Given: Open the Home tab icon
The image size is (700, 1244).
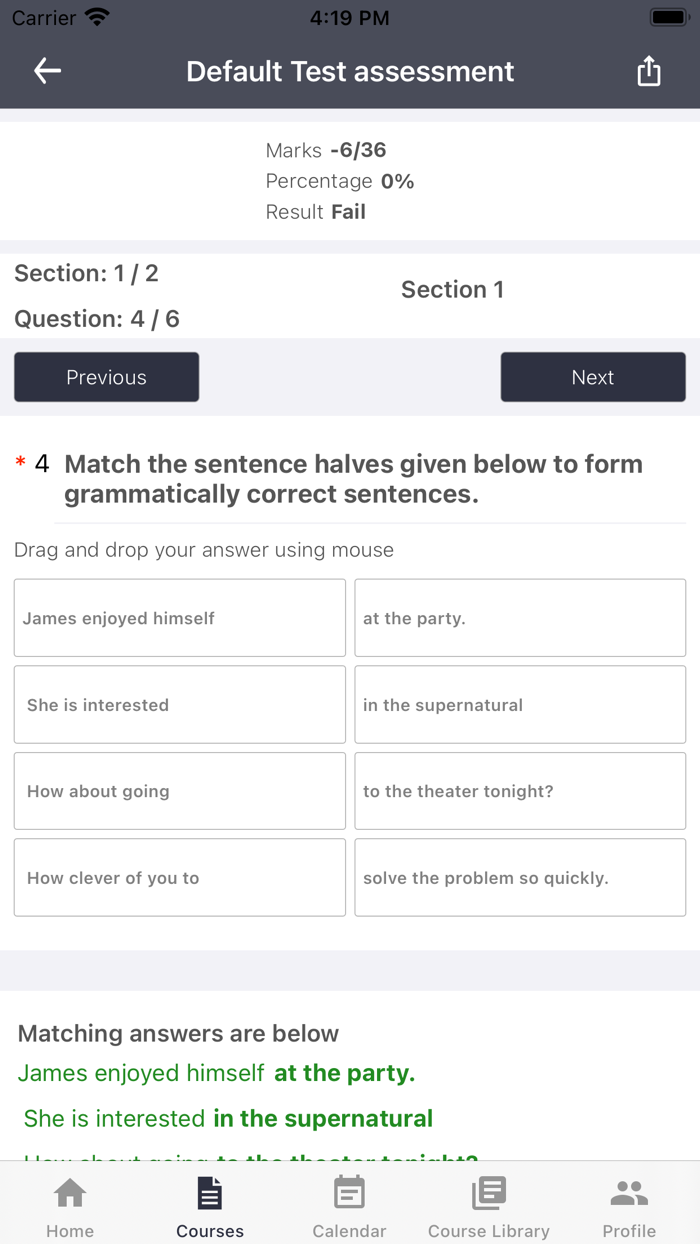Looking at the screenshot, I should tap(70, 1193).
